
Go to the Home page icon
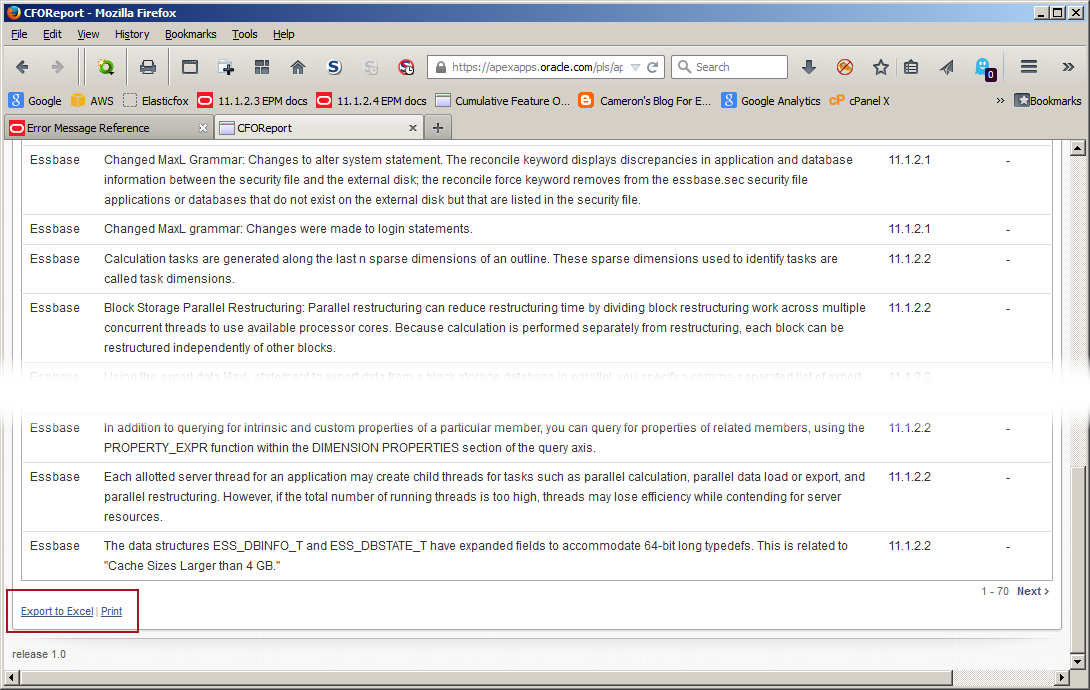point(298,67)
